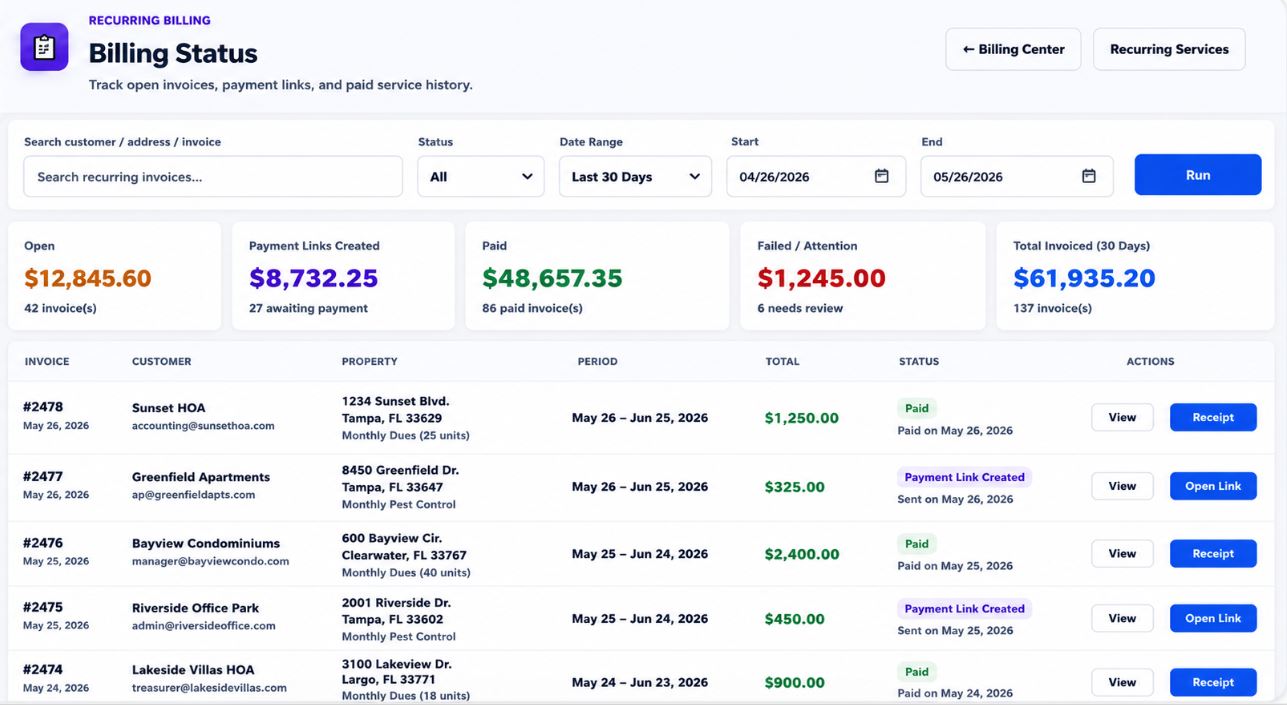1287x705 pixels.
Task: Click the Paid badge on invoice #2478
Action: 917,408
